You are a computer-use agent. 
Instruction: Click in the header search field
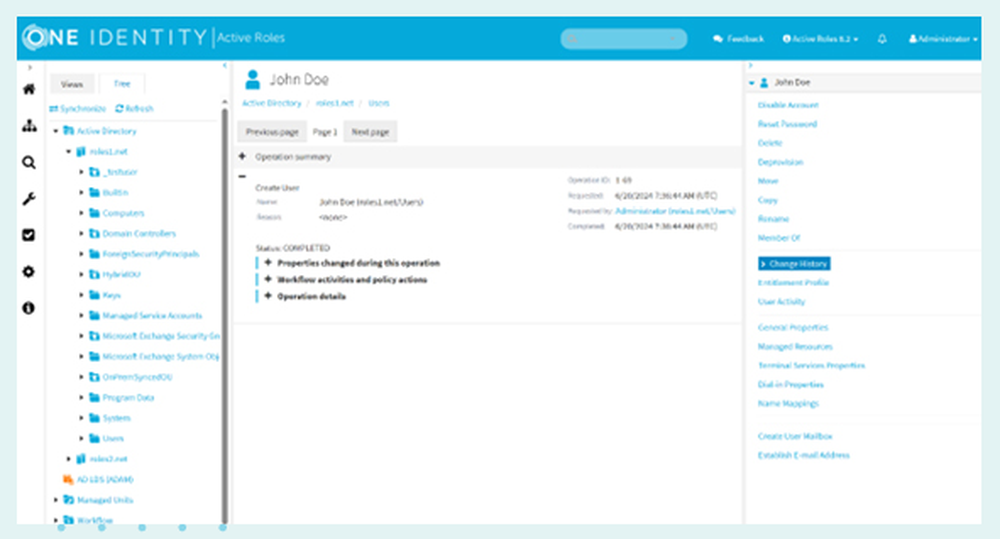pyautogui.click(x=624, y=39)
